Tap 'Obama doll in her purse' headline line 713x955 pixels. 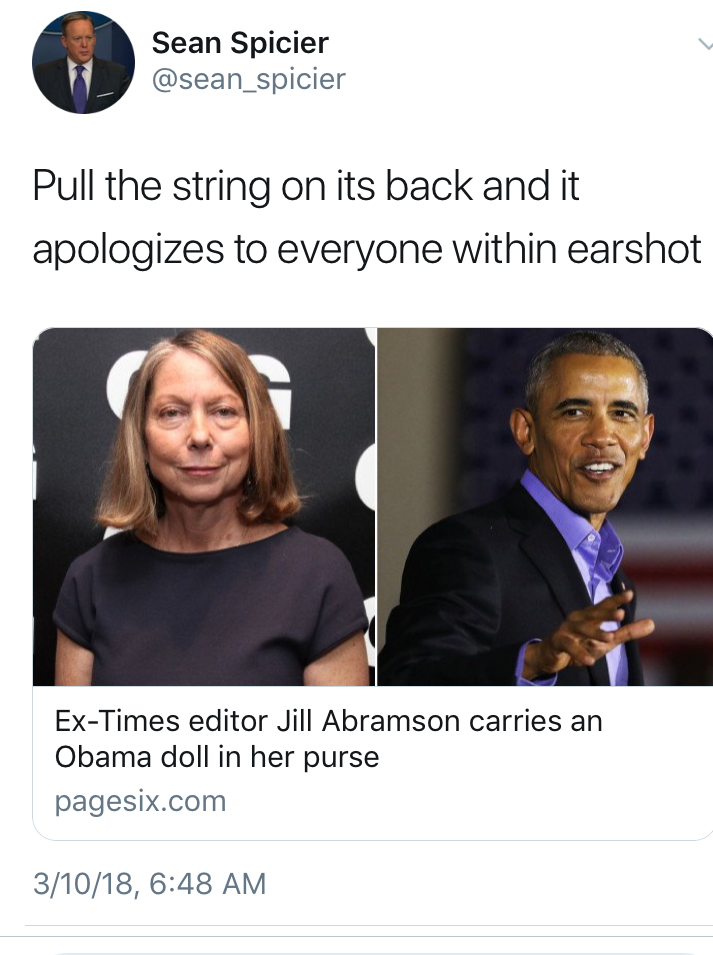(x=217, y=758)
